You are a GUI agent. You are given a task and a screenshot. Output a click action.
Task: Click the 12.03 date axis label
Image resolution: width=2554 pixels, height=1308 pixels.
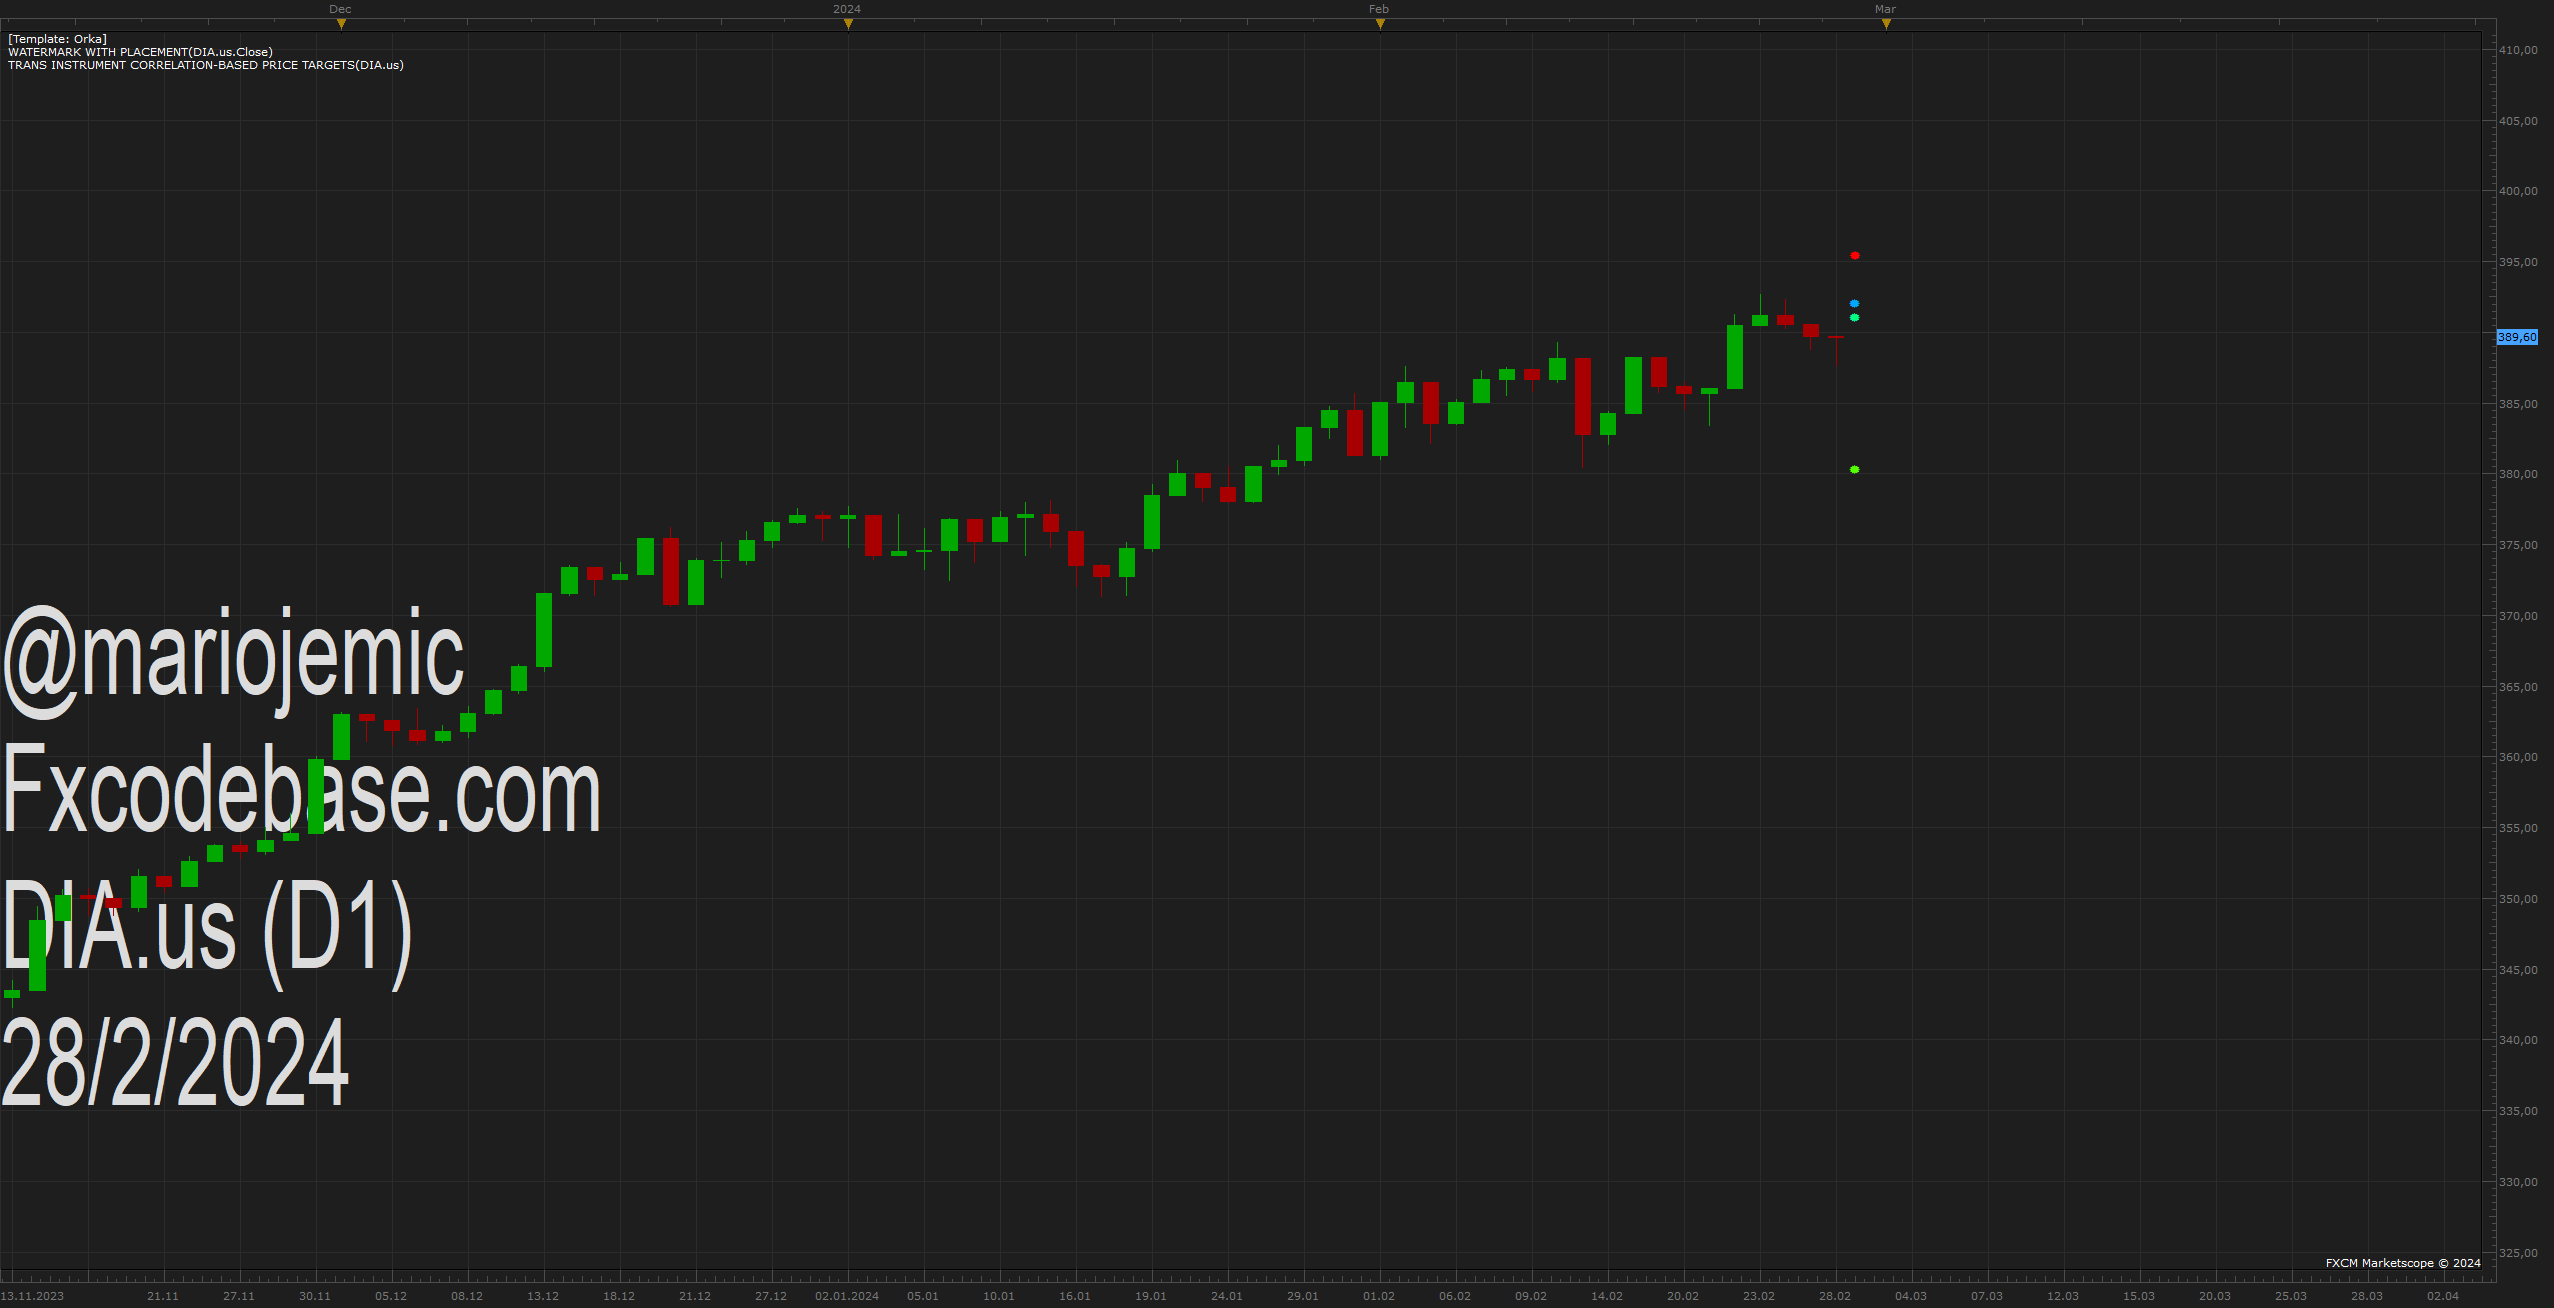pos(2063,1296)
